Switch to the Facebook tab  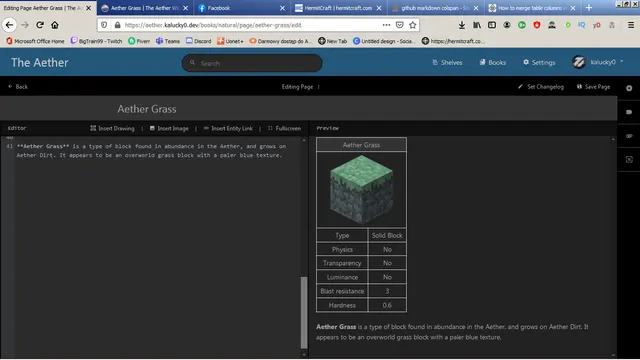coord(241,8)
